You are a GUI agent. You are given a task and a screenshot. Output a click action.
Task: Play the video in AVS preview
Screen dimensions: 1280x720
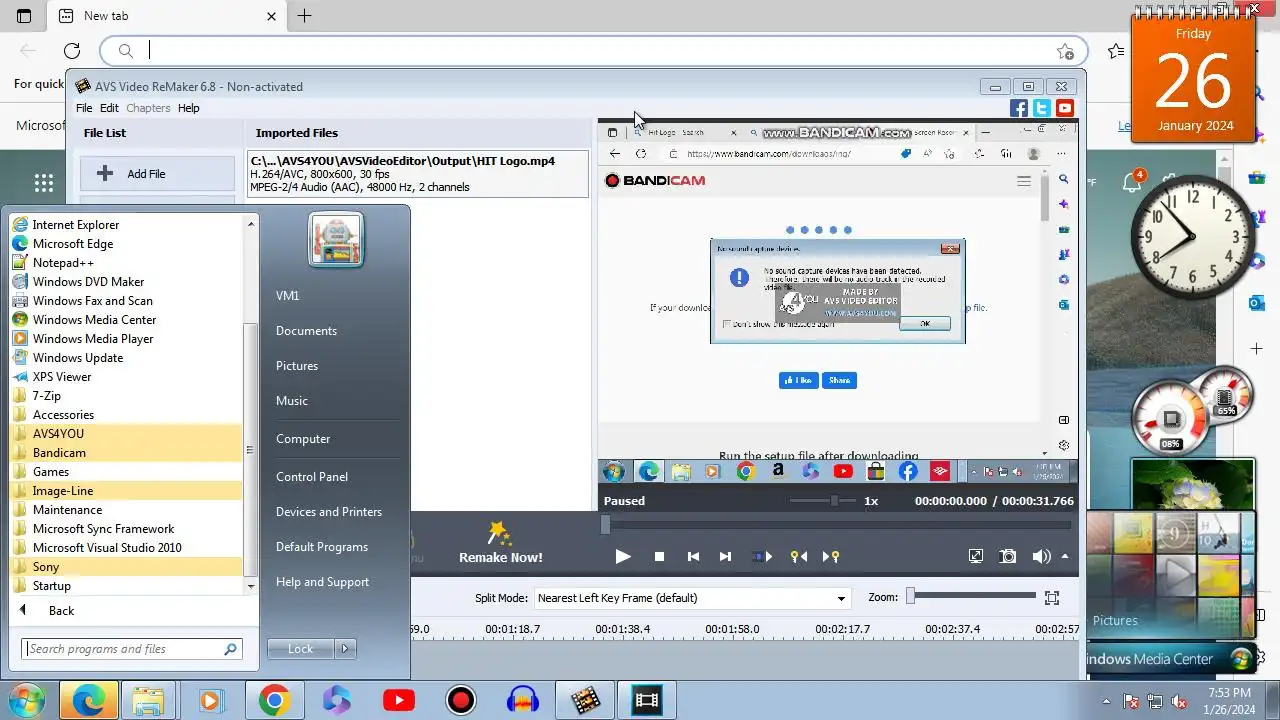(x=623, y=557)
